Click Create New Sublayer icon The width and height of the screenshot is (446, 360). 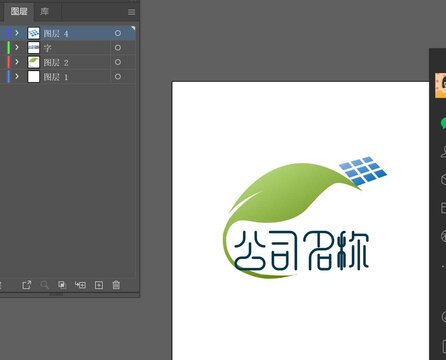pos(80,285)
